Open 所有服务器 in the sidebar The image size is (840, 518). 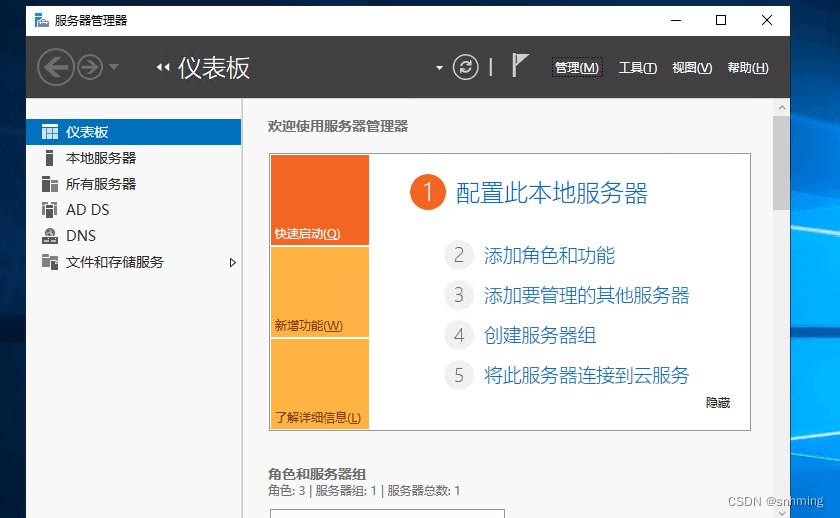pyautogui.click(x=100, y=184)
